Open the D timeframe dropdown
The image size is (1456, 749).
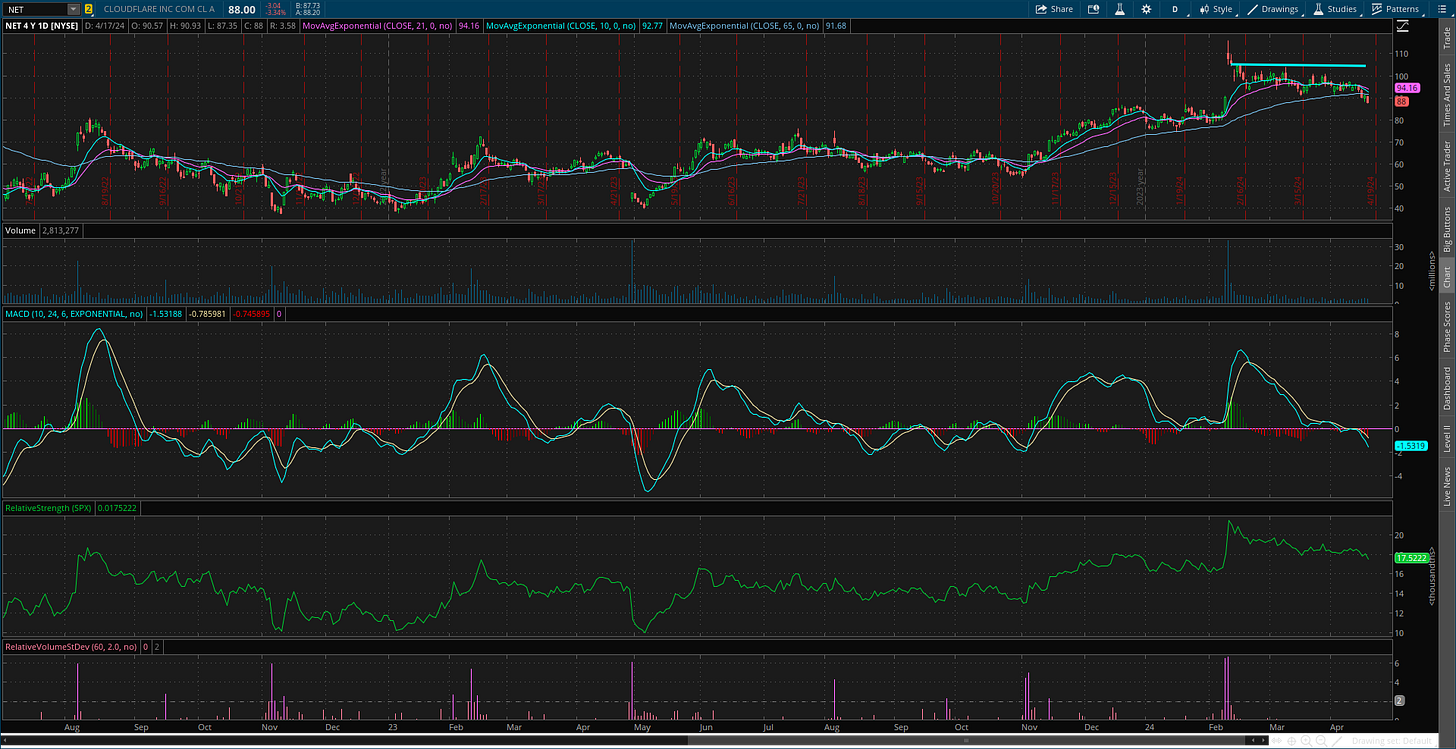pyautogui.click(x=1175, y=9)
